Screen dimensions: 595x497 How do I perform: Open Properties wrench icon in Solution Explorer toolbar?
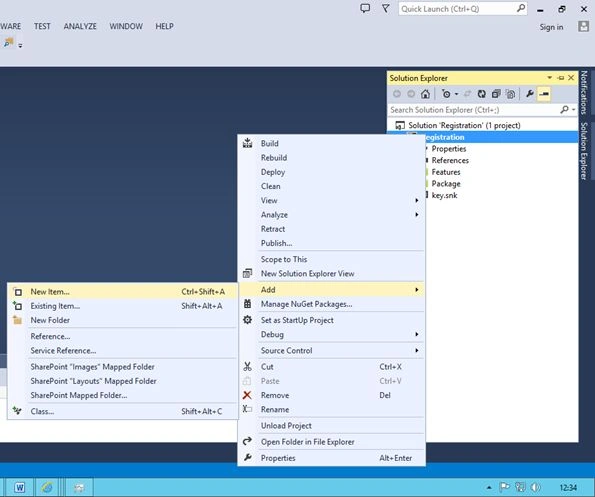(529, 94)
